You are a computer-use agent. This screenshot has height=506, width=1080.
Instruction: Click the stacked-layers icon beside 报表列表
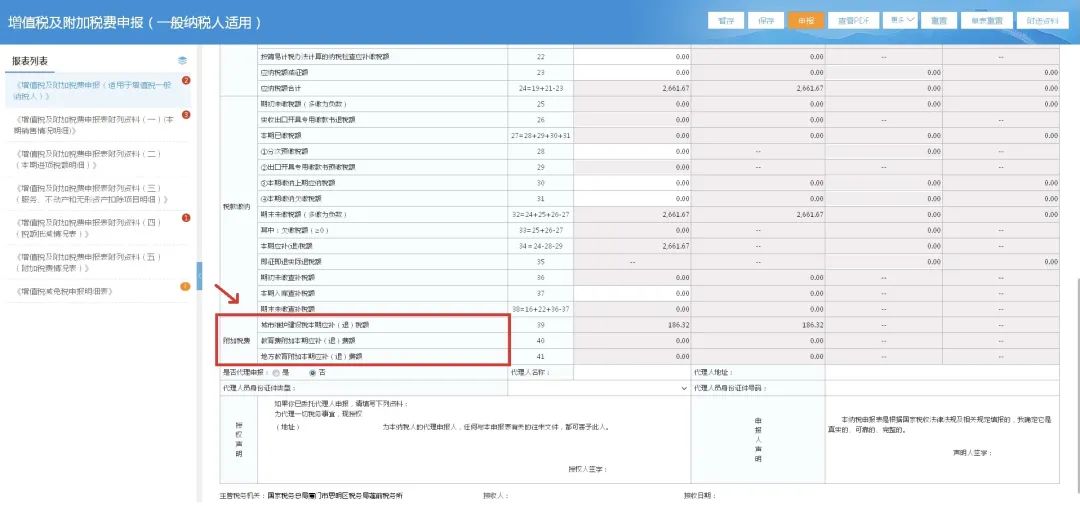[x=182, y=61]
